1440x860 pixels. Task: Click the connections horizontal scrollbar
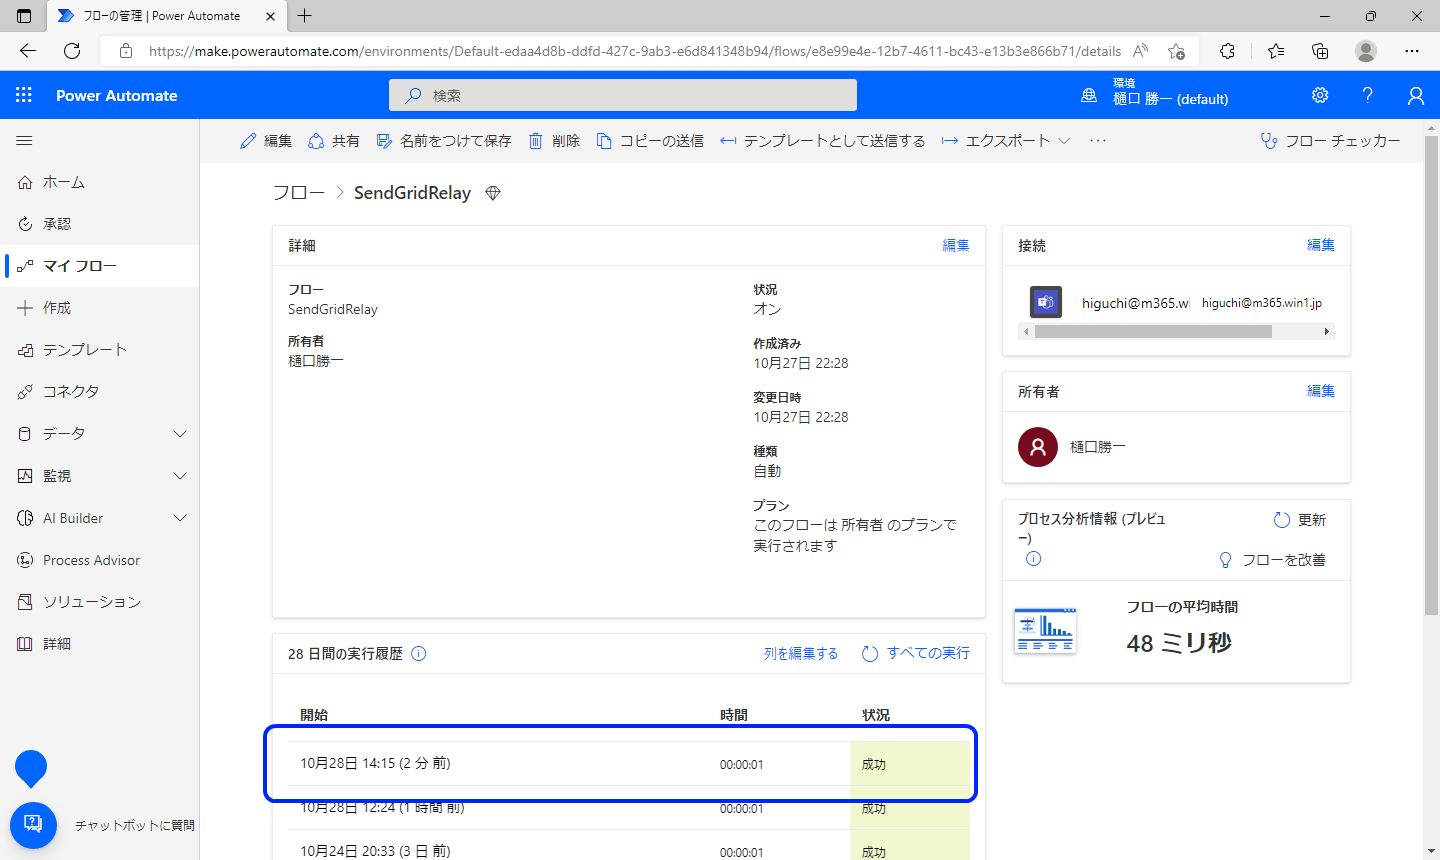(1153, 331)
